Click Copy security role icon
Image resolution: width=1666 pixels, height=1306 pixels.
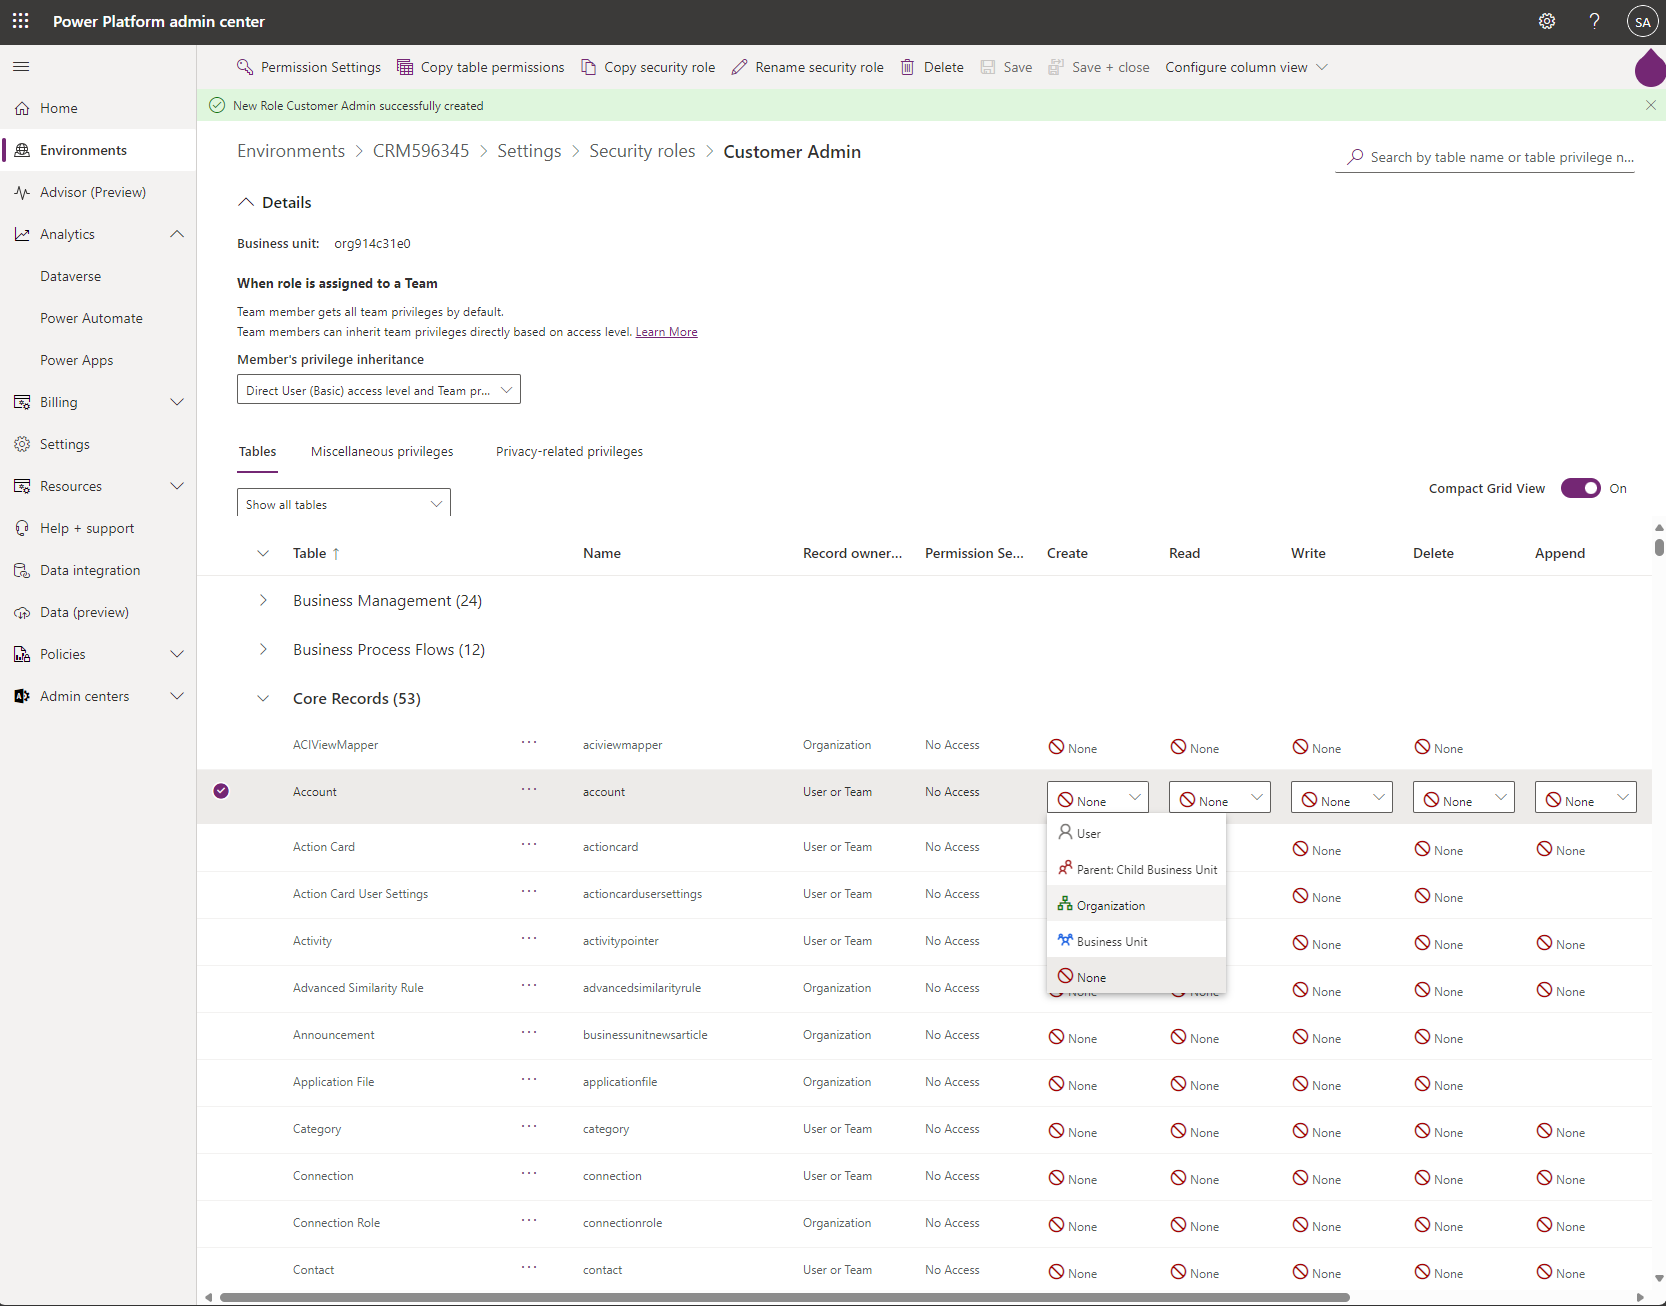(589, 67)
